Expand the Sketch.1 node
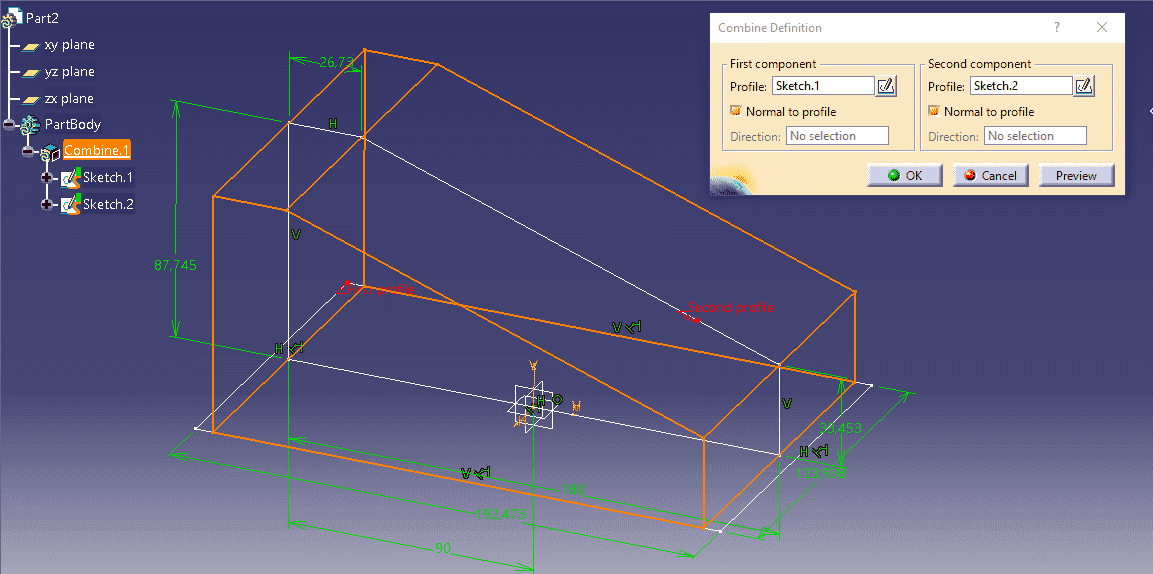 click(47, 178)
